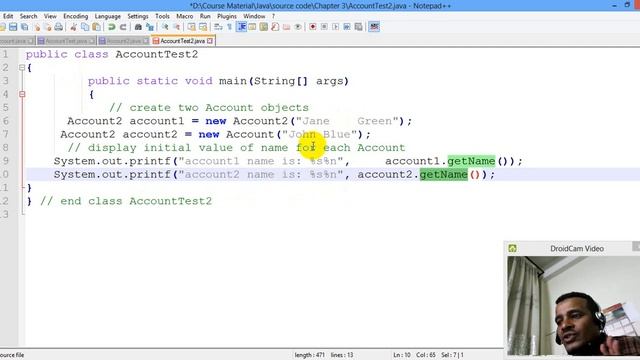Click the Stop Recording macro icon

[x=324, y=27]
